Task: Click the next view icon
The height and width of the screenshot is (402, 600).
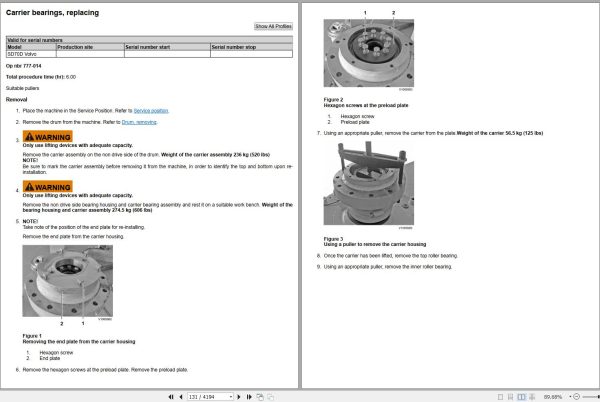Action: (271, 397)
